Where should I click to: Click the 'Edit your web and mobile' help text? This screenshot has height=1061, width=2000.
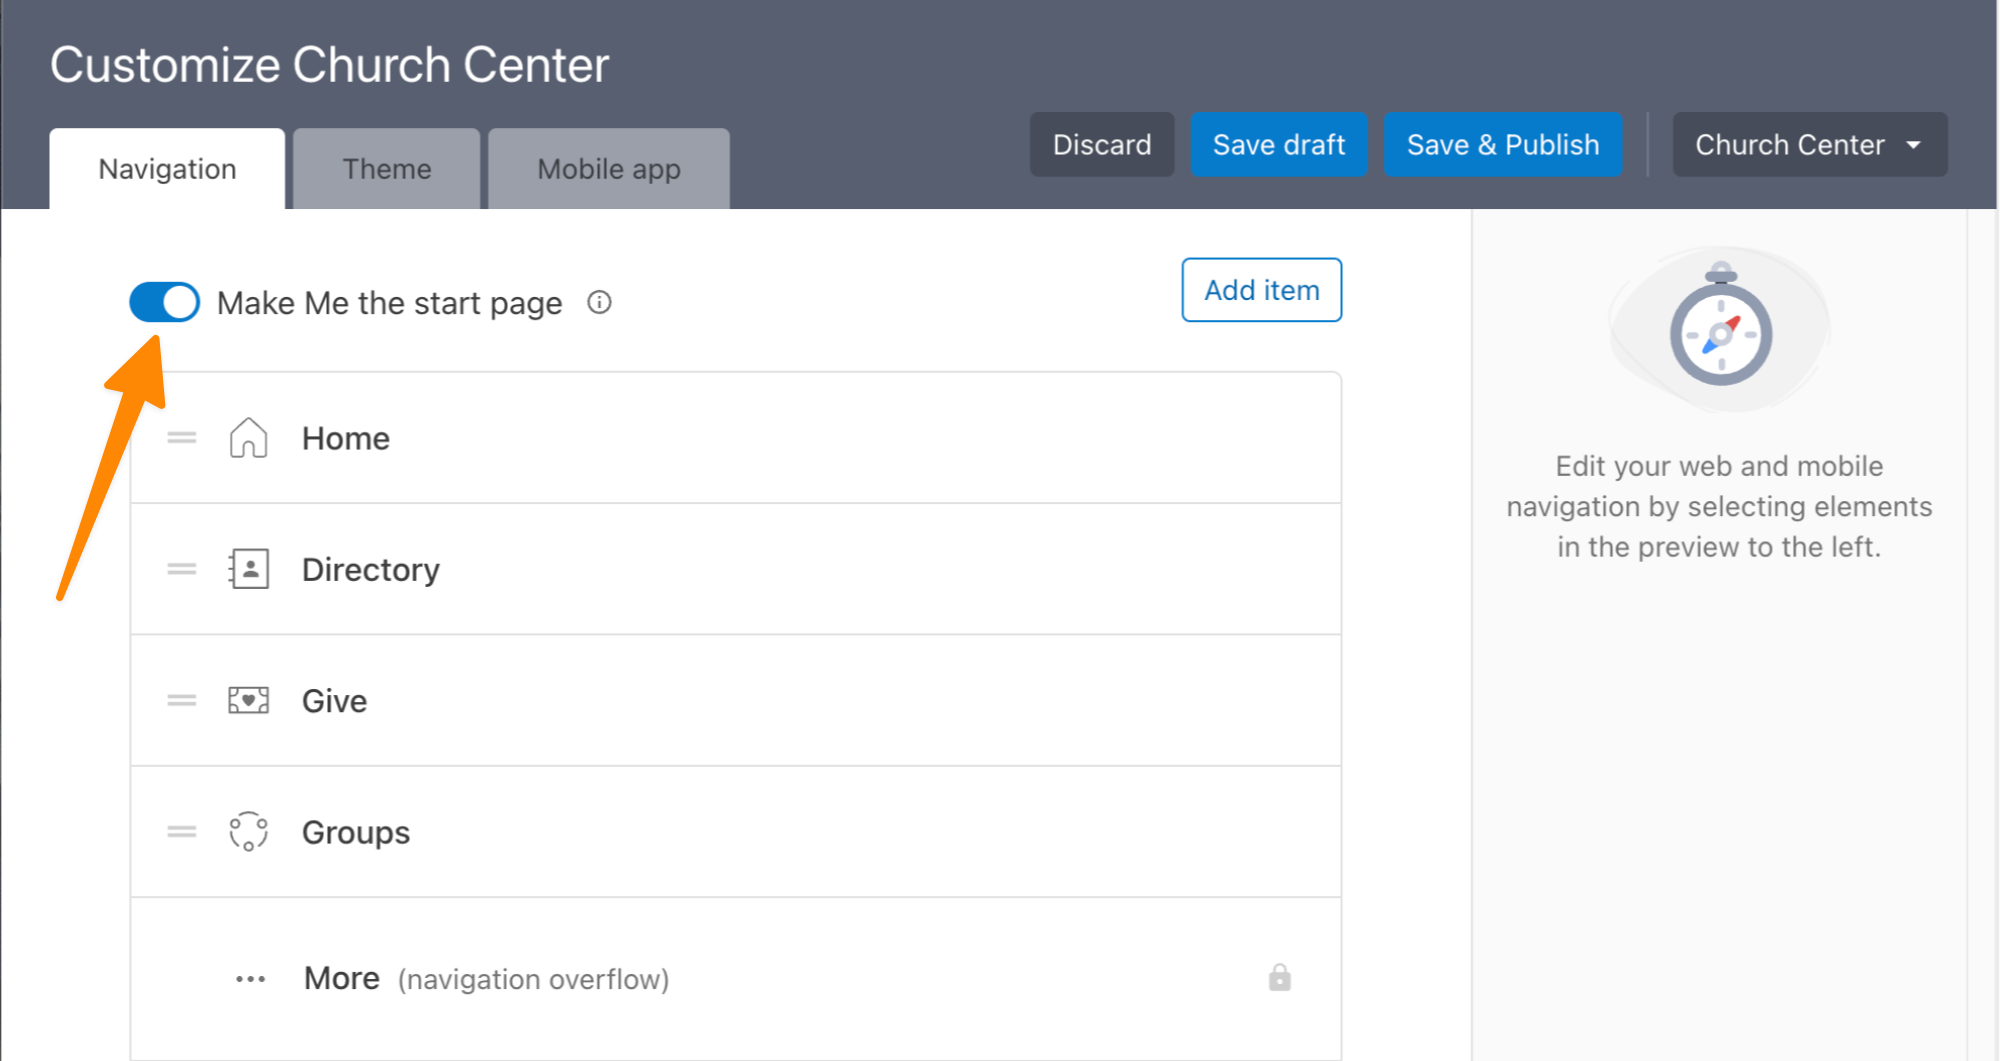tap(1719, 506)
